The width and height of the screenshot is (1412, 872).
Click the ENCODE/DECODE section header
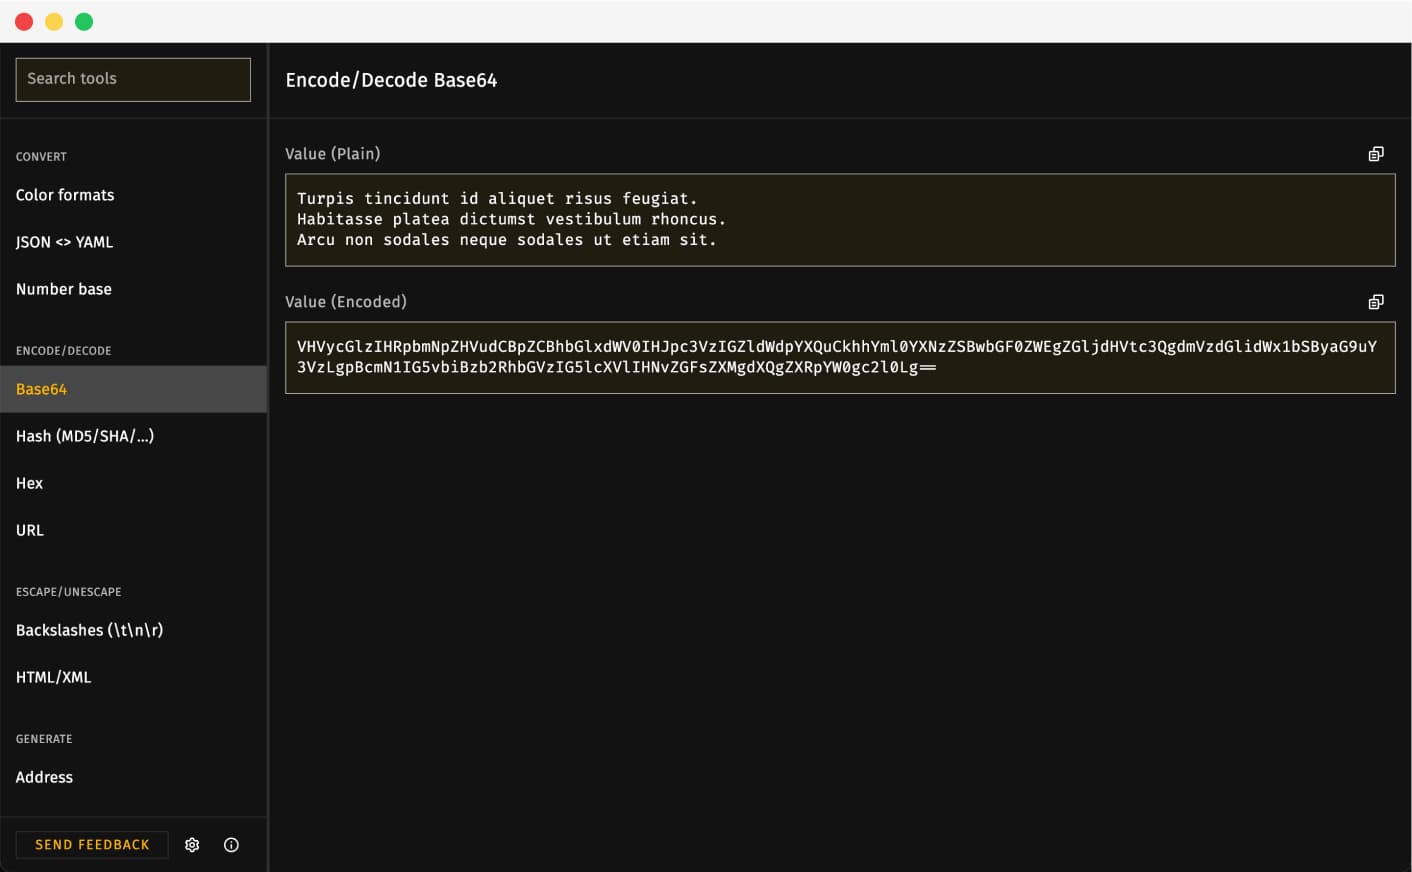click(x=63, y=351)
